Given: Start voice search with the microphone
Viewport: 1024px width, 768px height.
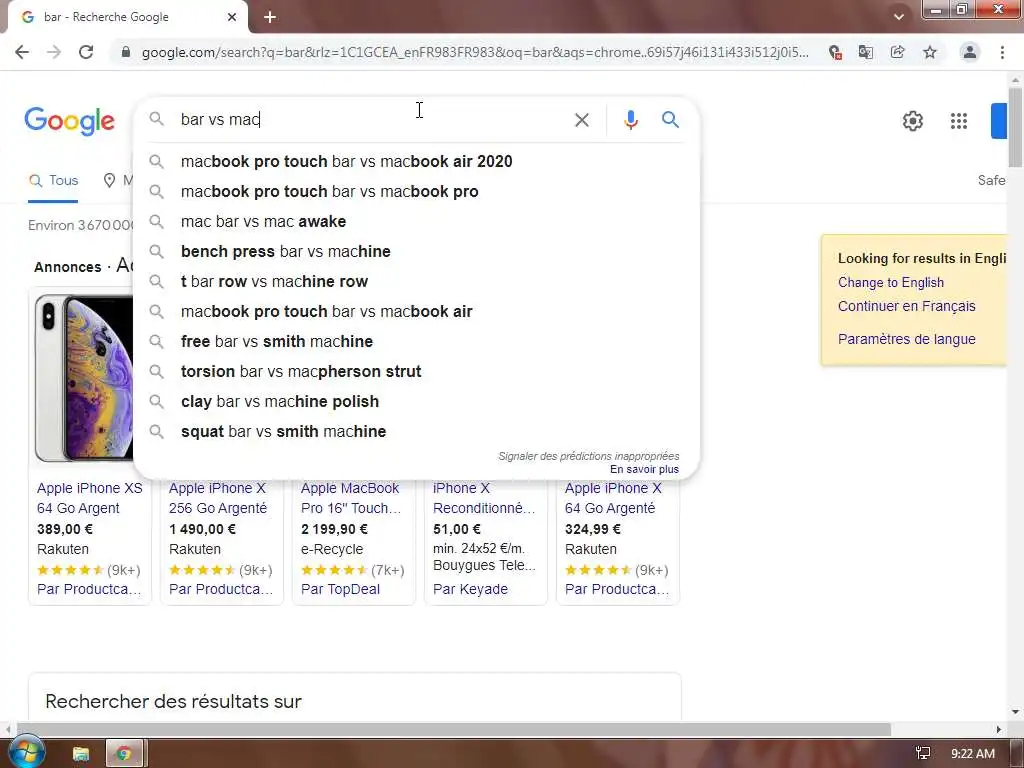Looking at the screenshot, I should point(630,120).
